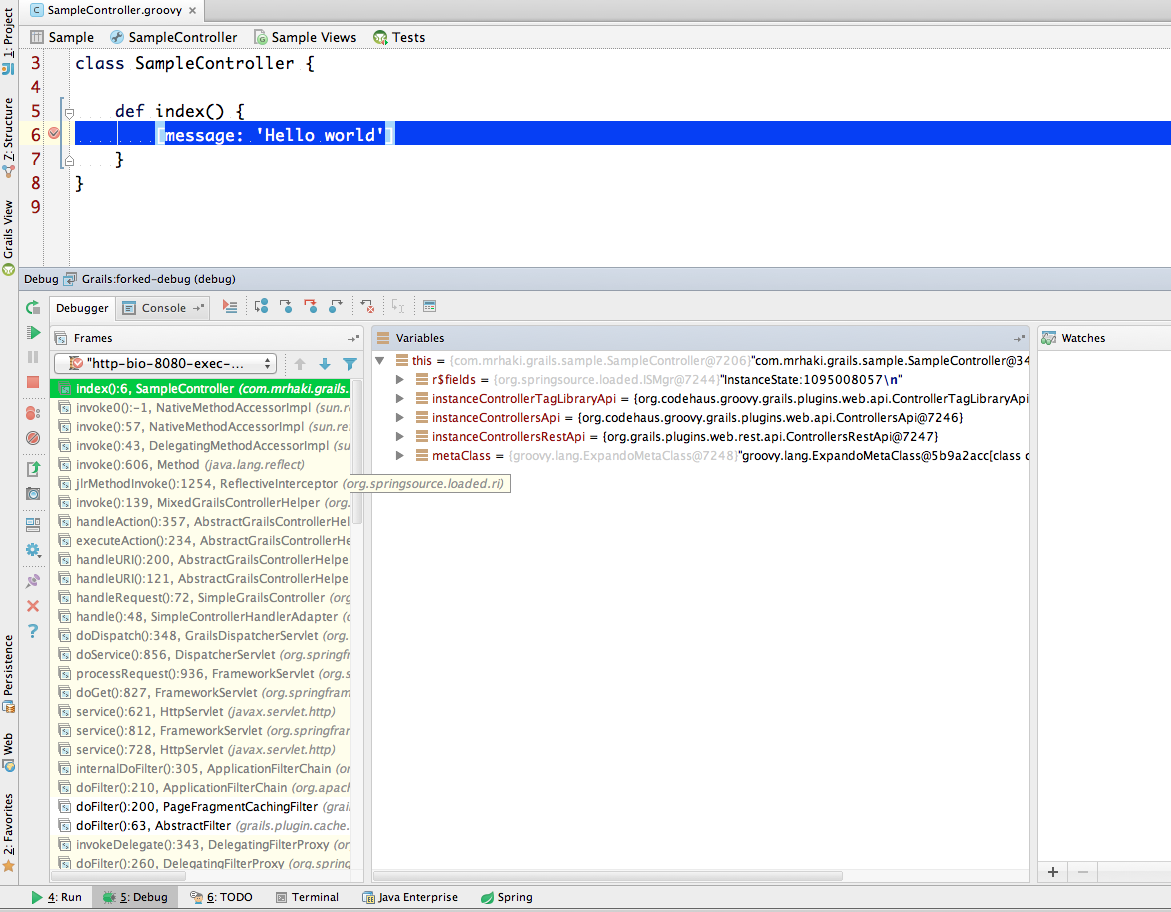Click the Resume Program green arrow
The image size is (1171, 912).
point(33,332)
